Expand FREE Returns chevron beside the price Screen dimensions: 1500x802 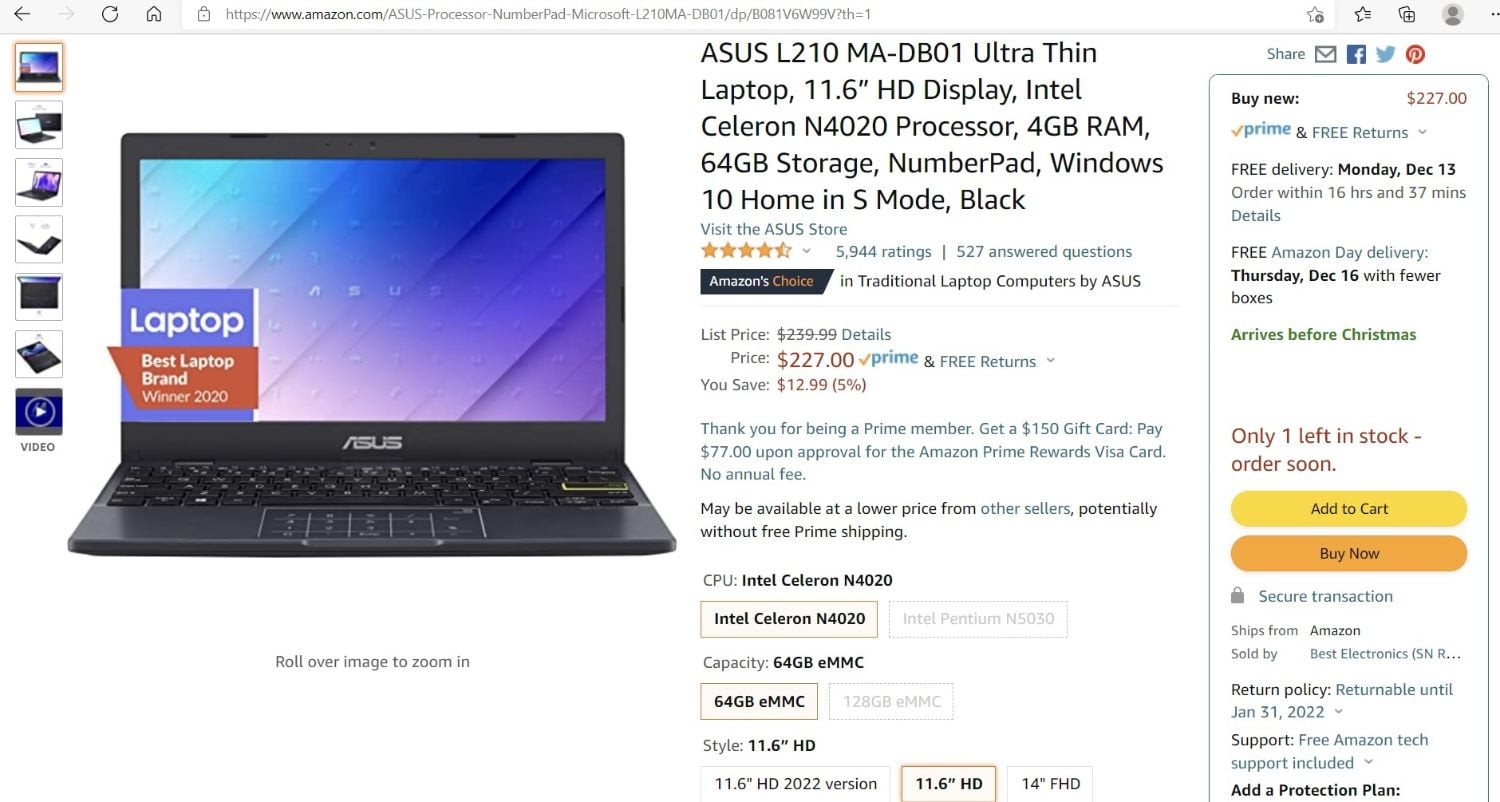pos(1050,362)
